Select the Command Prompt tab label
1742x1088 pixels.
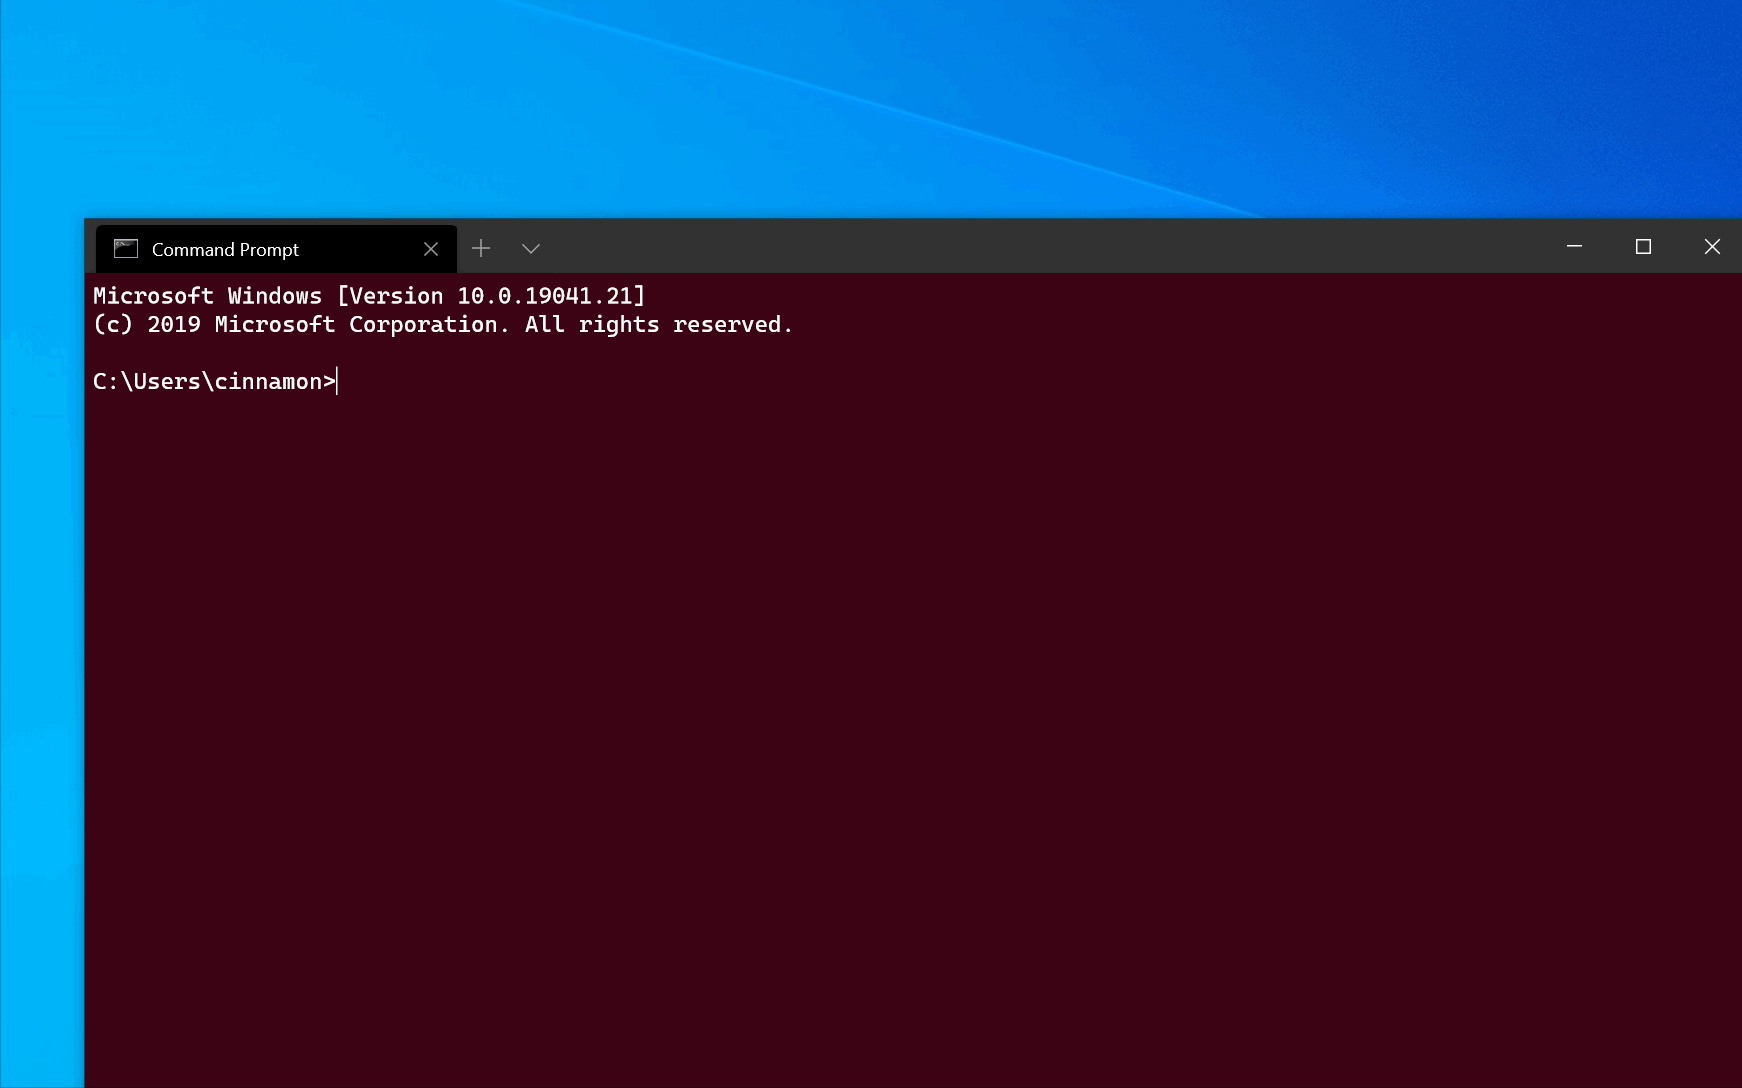click(224, 248)
